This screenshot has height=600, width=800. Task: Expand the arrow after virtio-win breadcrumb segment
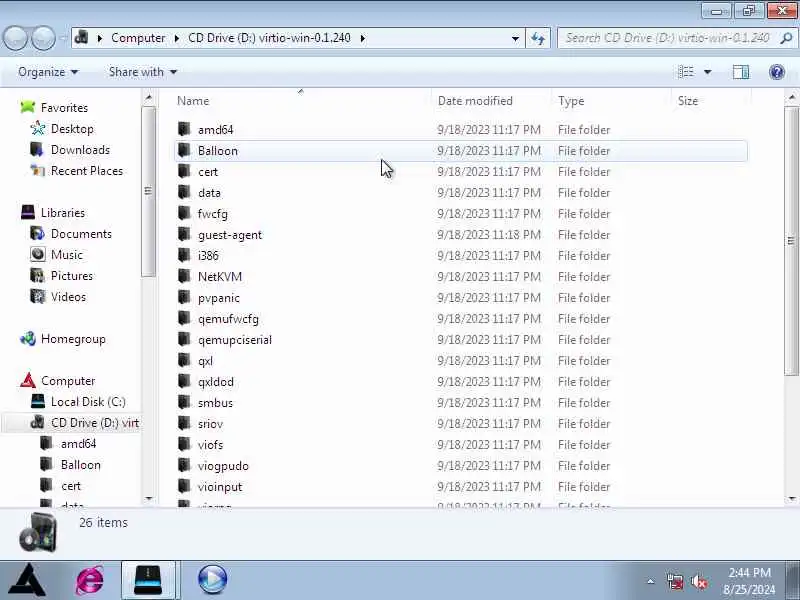pos(363,38)
